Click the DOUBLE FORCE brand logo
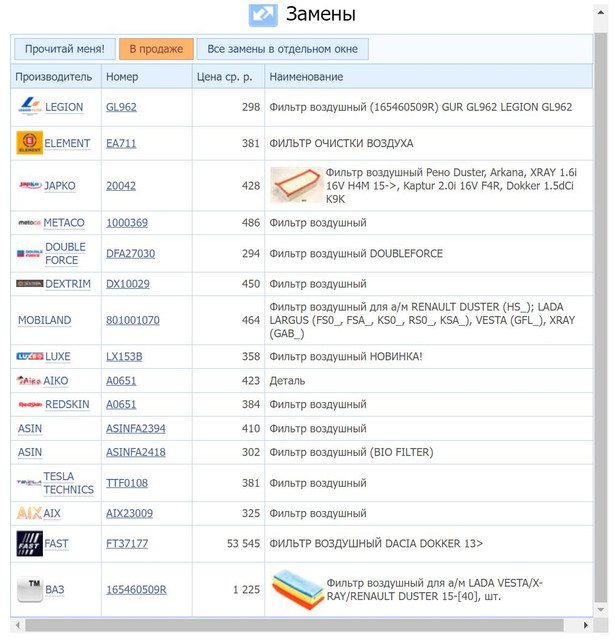This screenshot has width=615, height=640. (x=30, y=253)
